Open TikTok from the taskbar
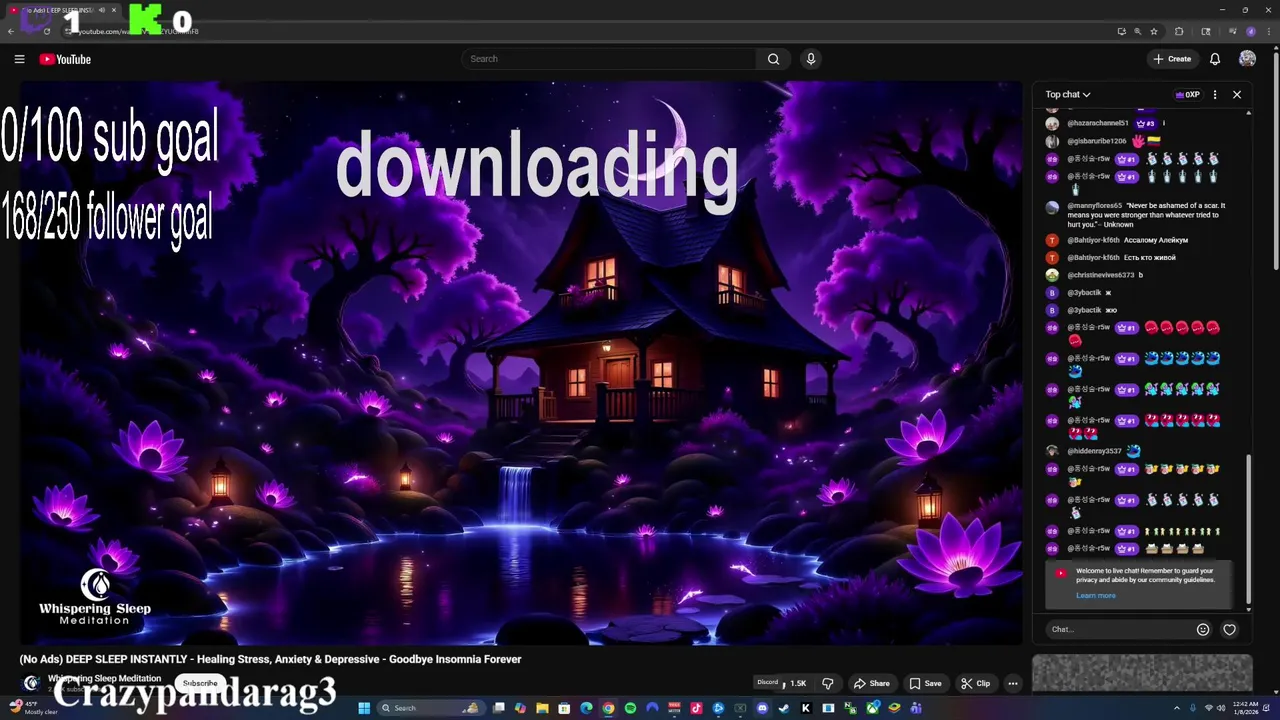The height and width of the screenshot is (720, 1280). click(x=696, y=708)
